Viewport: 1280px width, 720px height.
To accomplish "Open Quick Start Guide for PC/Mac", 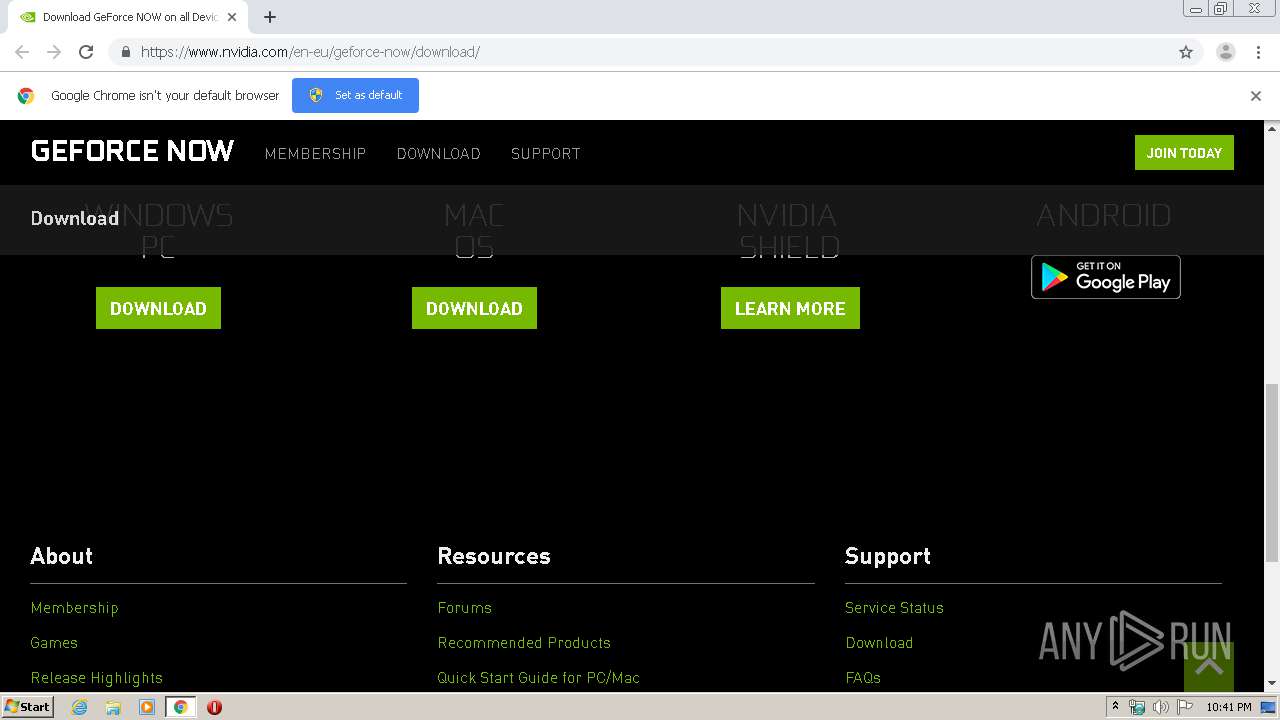I will pos(538,678).
